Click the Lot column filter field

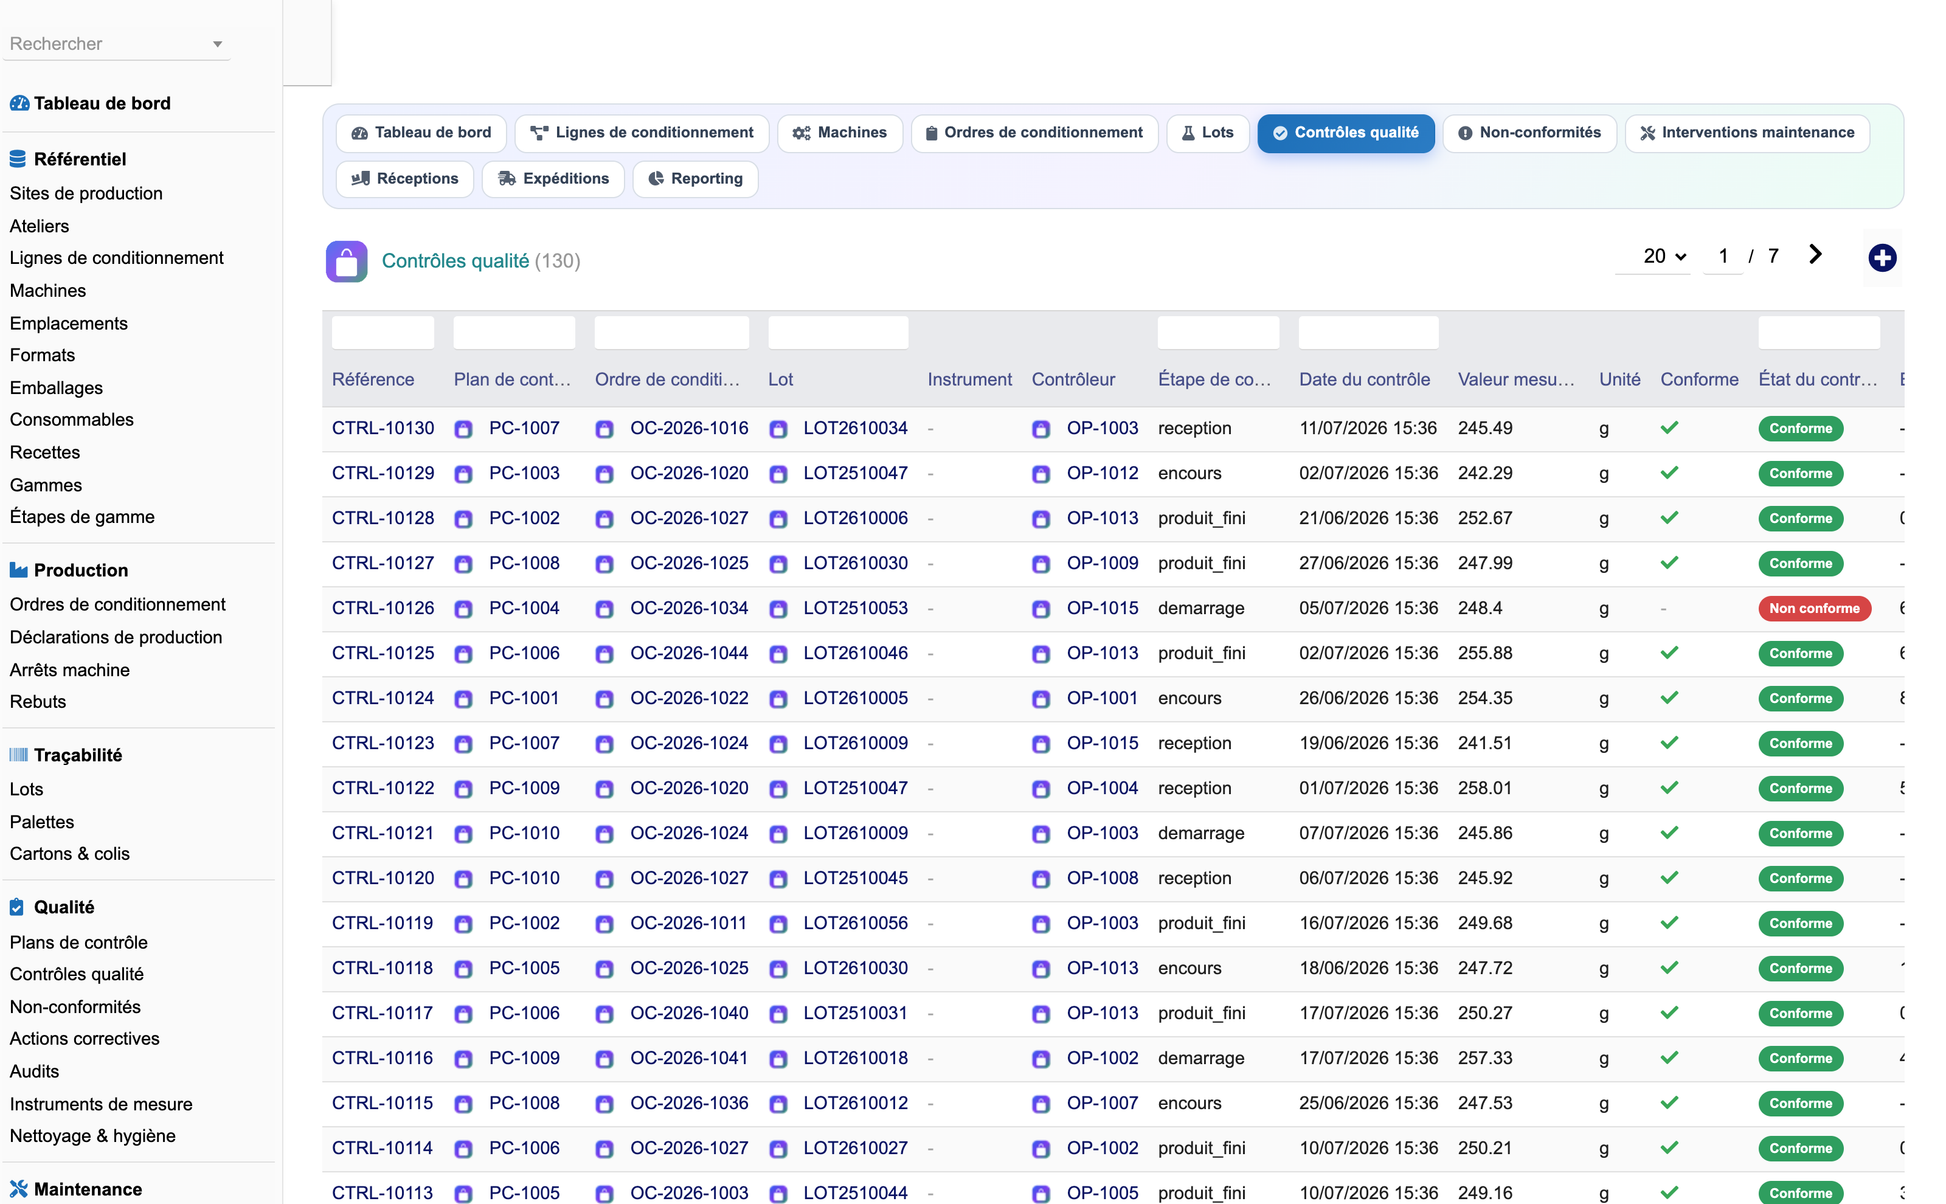coord(838,333)
